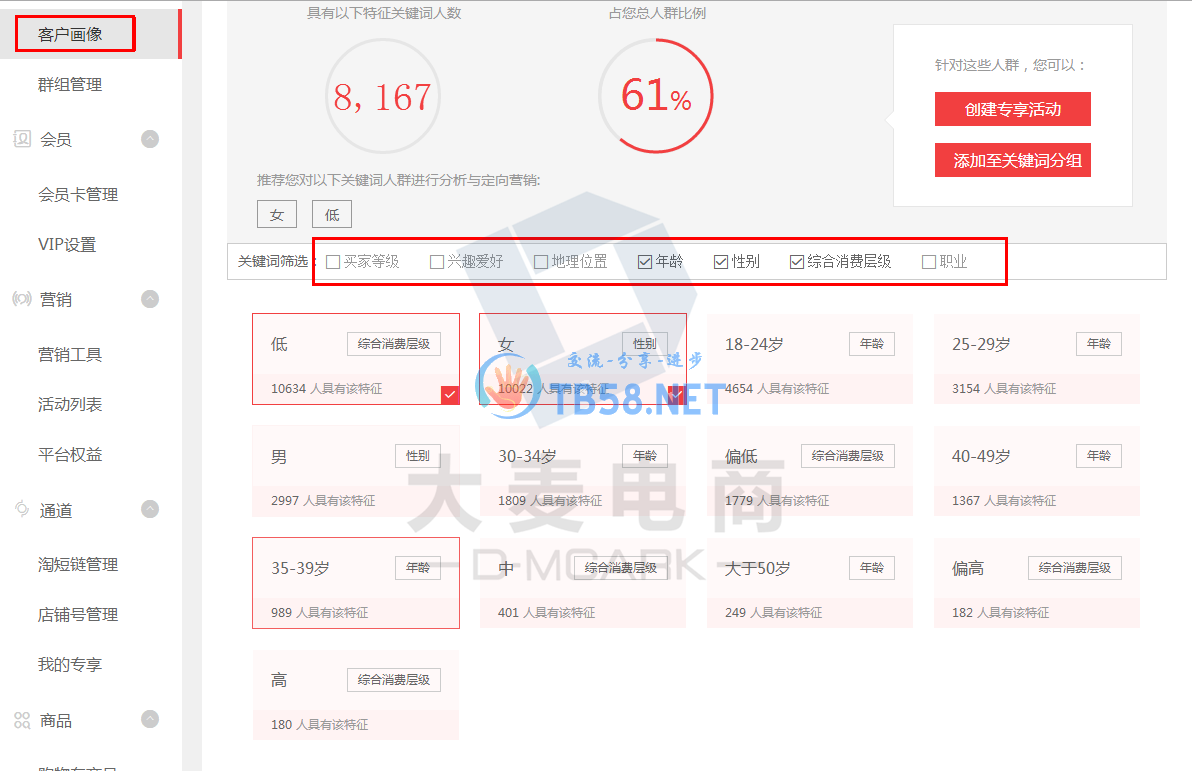Screen dimensions: 1192x771
Task: Open 会员卡管理 menu item
Action: point(78,195)
